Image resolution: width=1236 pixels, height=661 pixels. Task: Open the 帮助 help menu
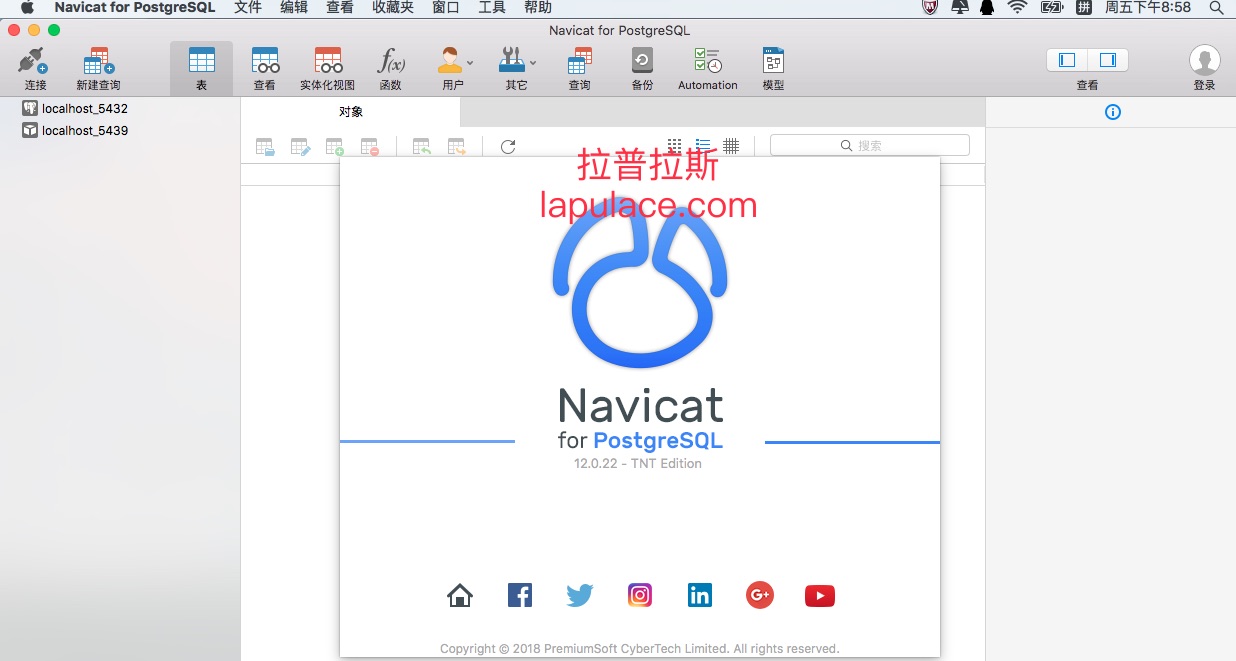538,8
